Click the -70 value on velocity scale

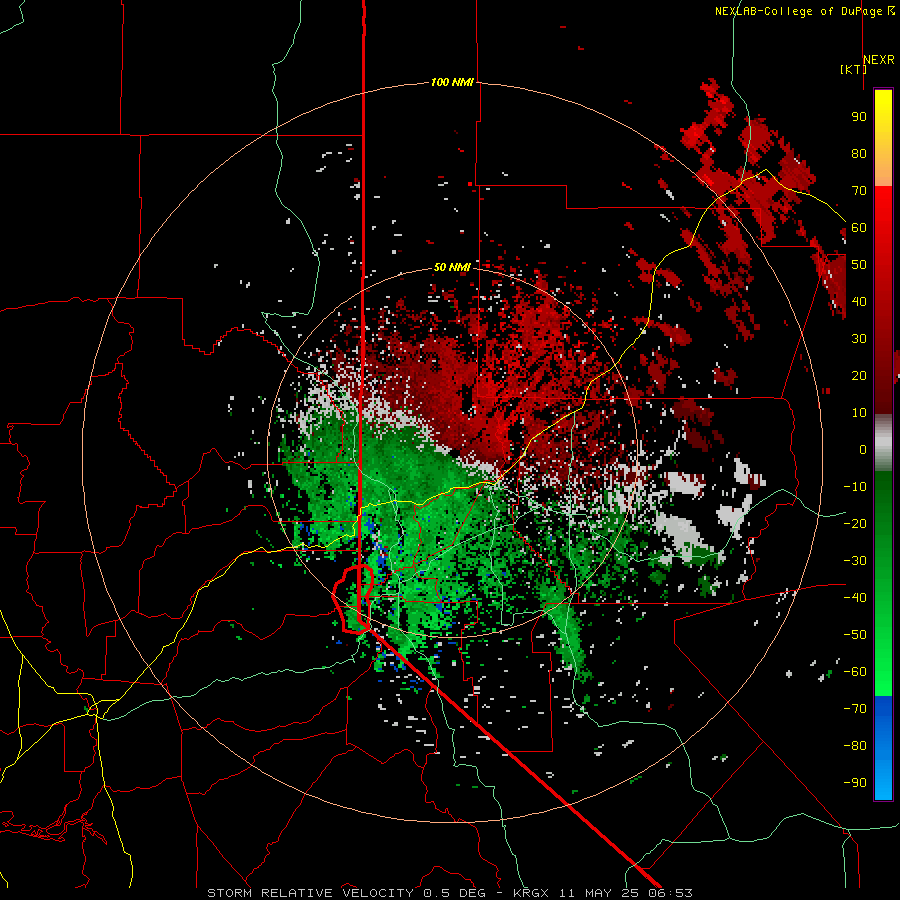pos(855,709)
